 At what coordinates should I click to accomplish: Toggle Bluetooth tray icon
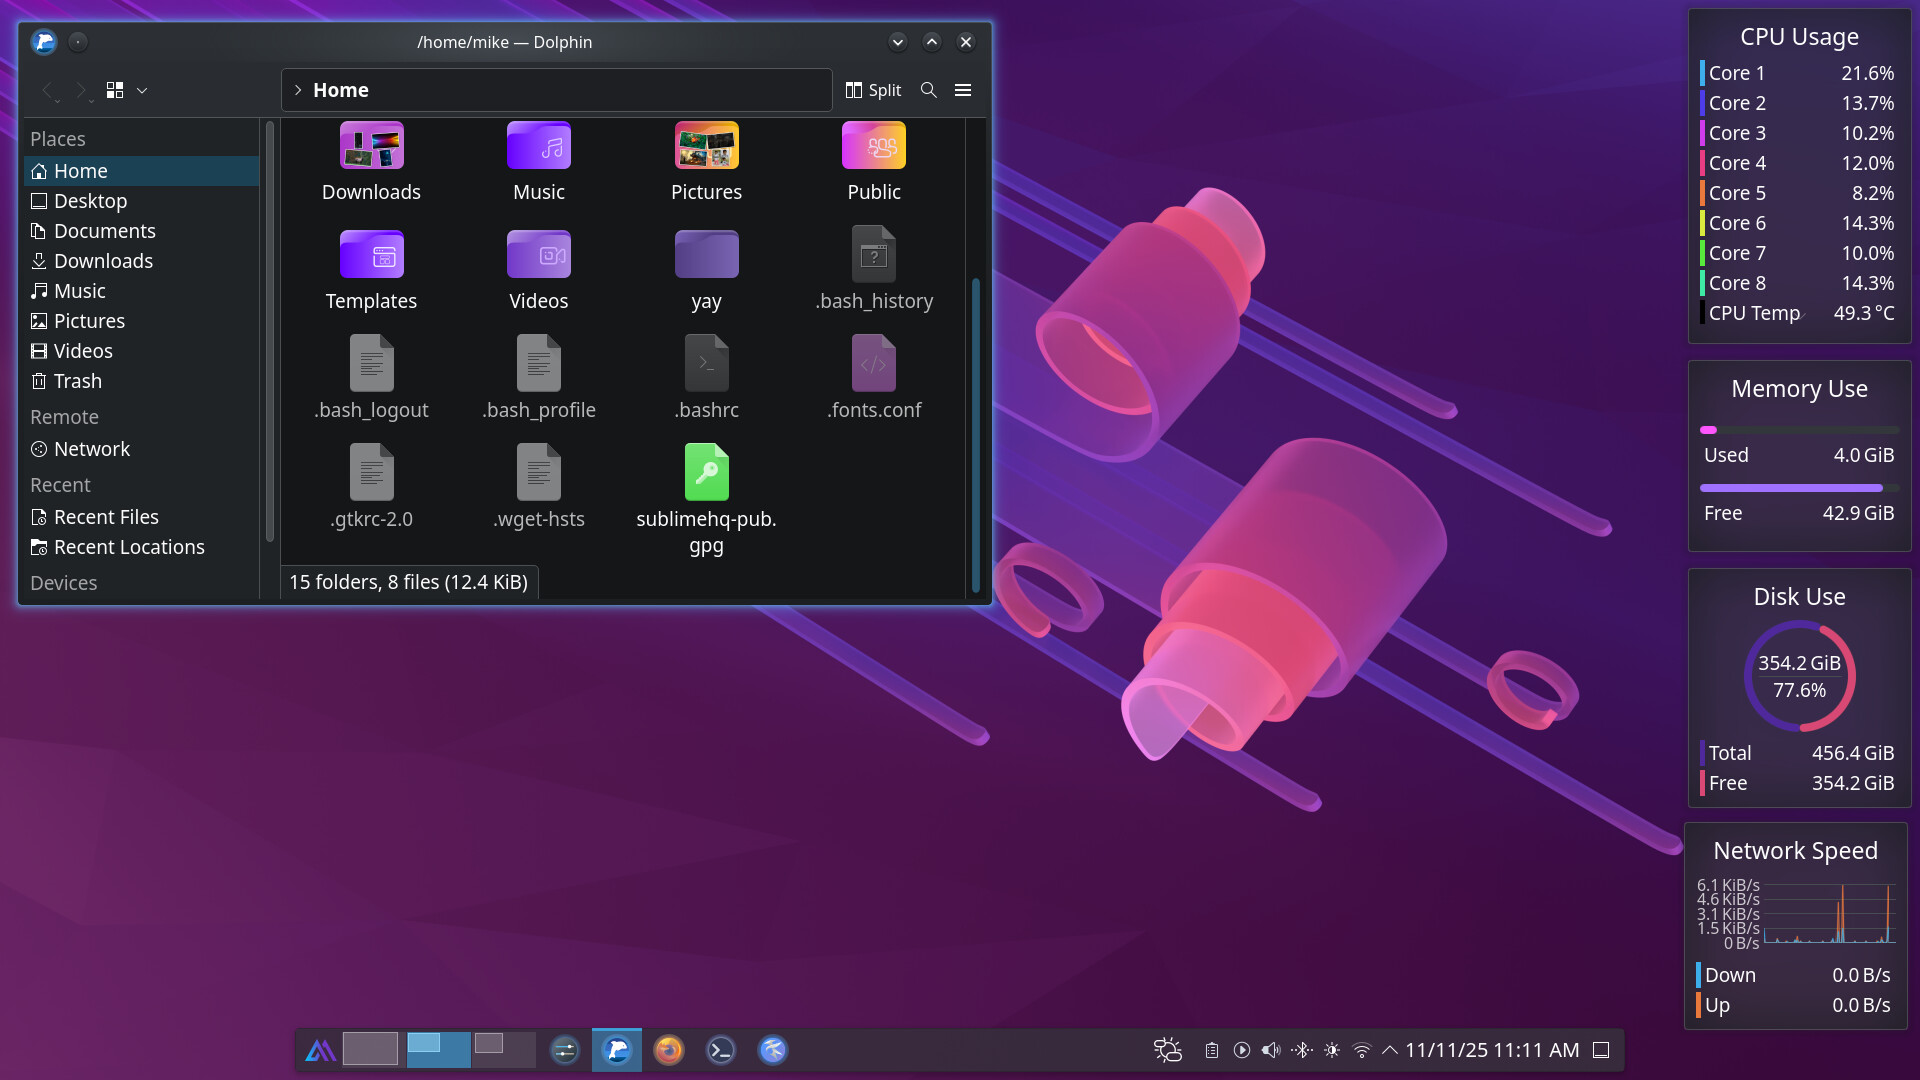pyautogui.click(x=1301, y=1050)
